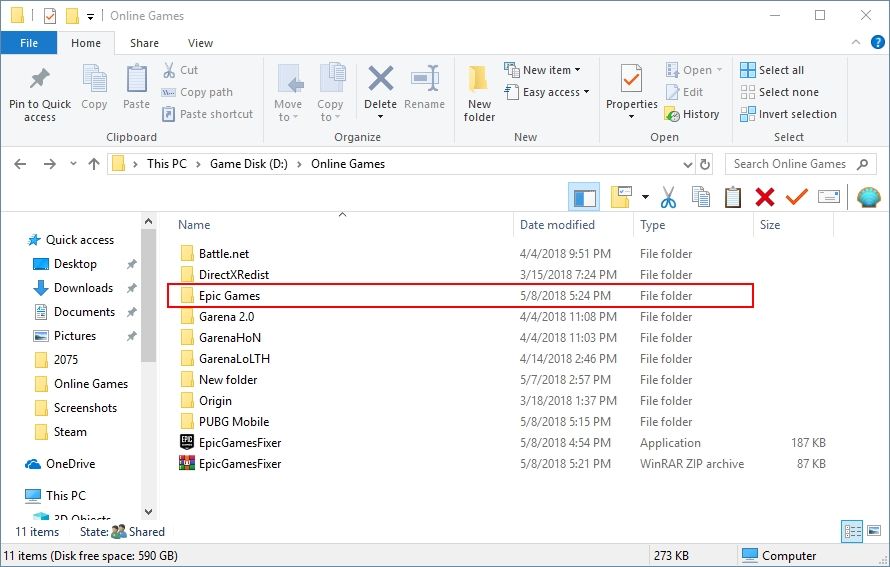Click Invert selection
The width and height of the screenshot is (890, 567).
[788, 114]
